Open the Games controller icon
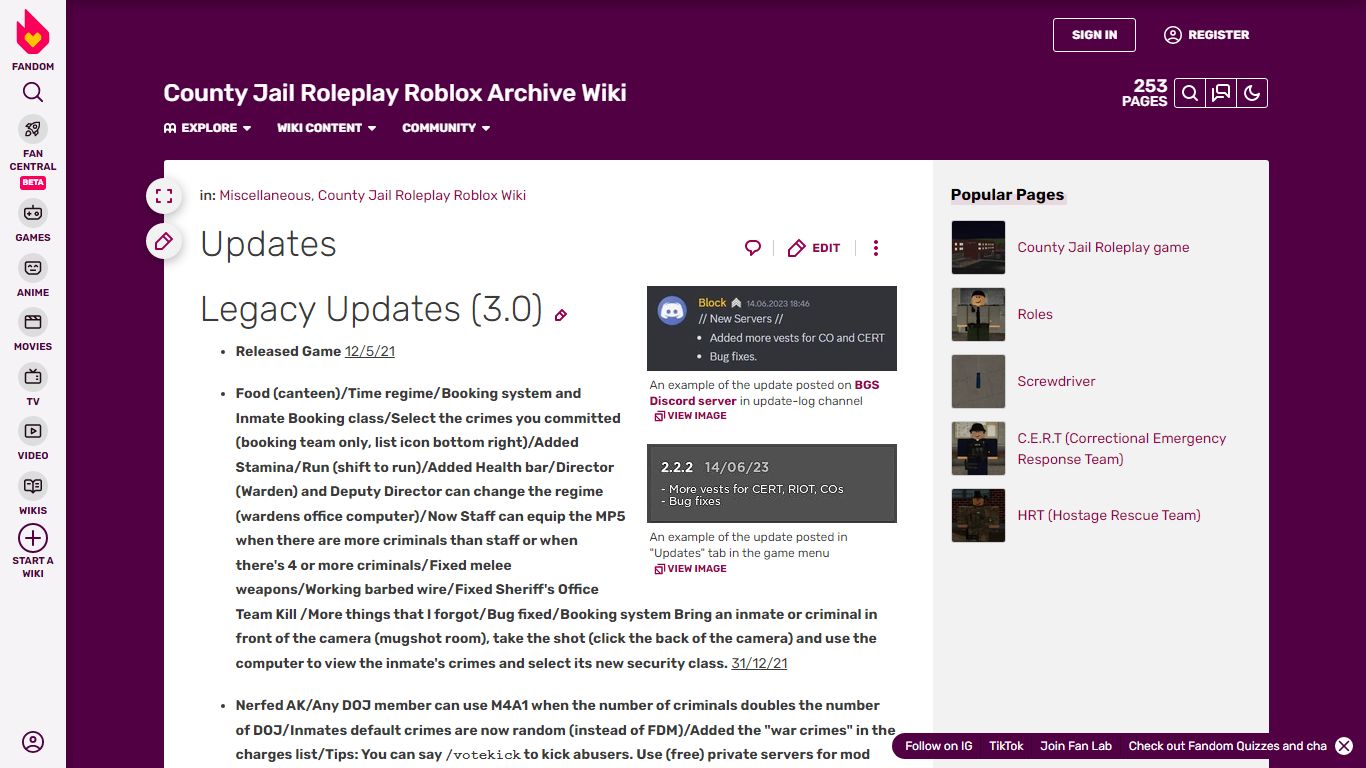Image resolution: width=1366 pixels, height=768 pixels. [33, 213]
